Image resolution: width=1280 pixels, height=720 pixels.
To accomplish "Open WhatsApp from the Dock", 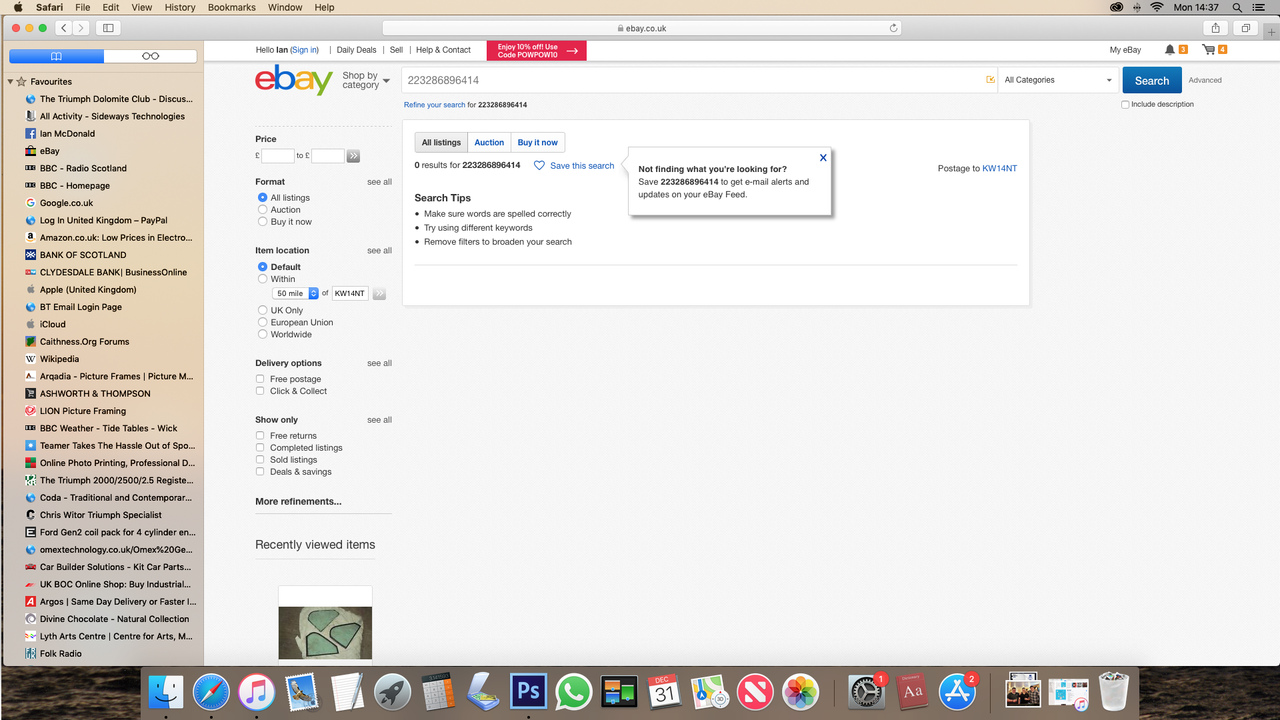I will pyautogui.click(x=574, y=692).
